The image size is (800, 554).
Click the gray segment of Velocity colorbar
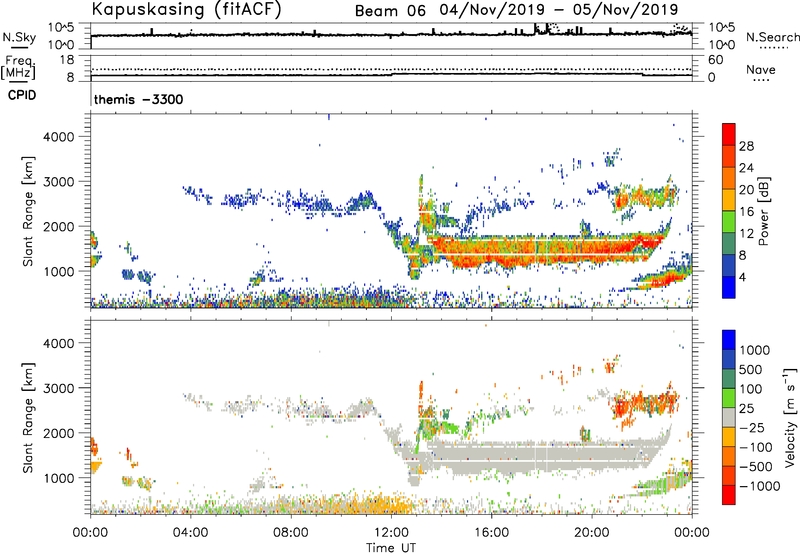click(729, 417)
